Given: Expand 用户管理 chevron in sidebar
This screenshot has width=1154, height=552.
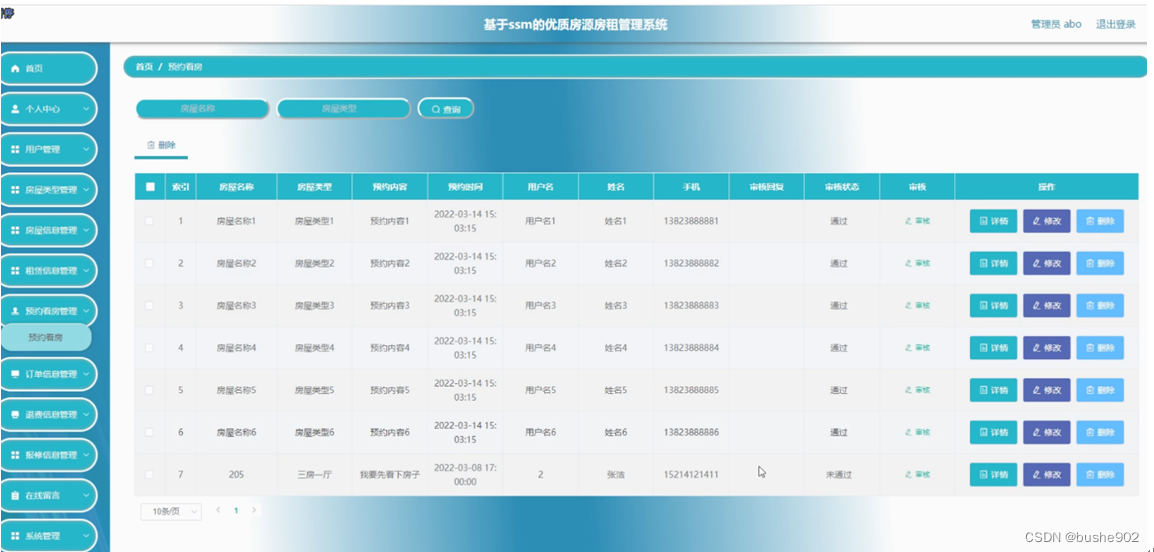Looking at the screenshot, I should click(x=86, y=149).
